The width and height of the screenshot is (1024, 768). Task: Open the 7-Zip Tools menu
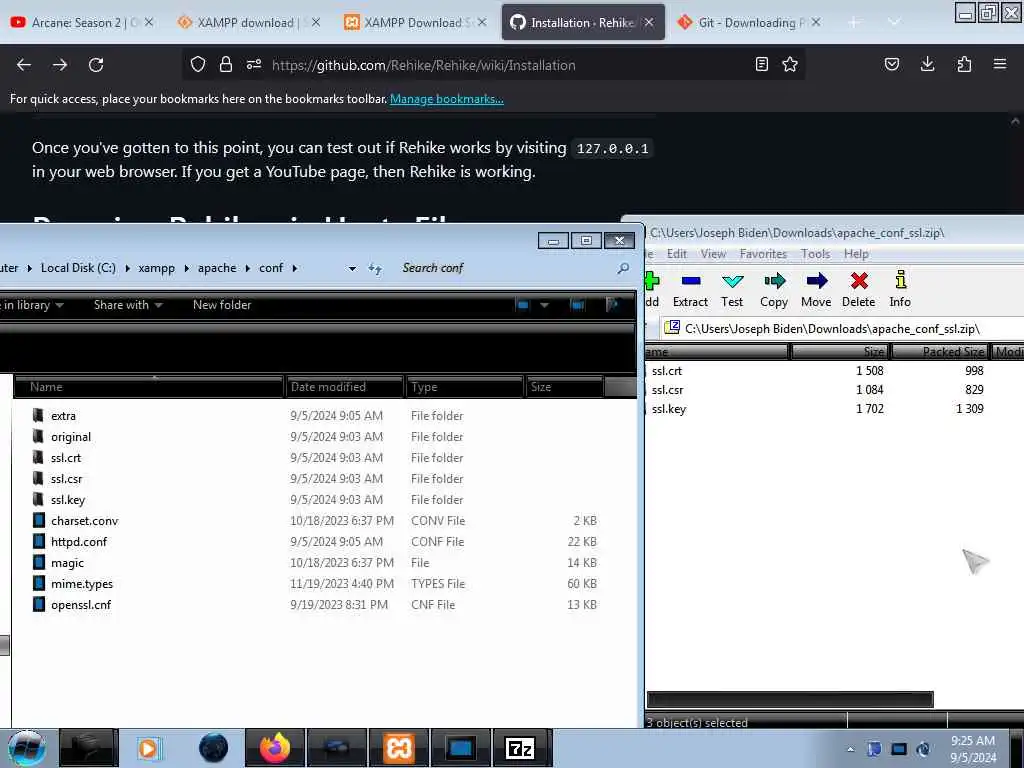click(x=816, y=254)
